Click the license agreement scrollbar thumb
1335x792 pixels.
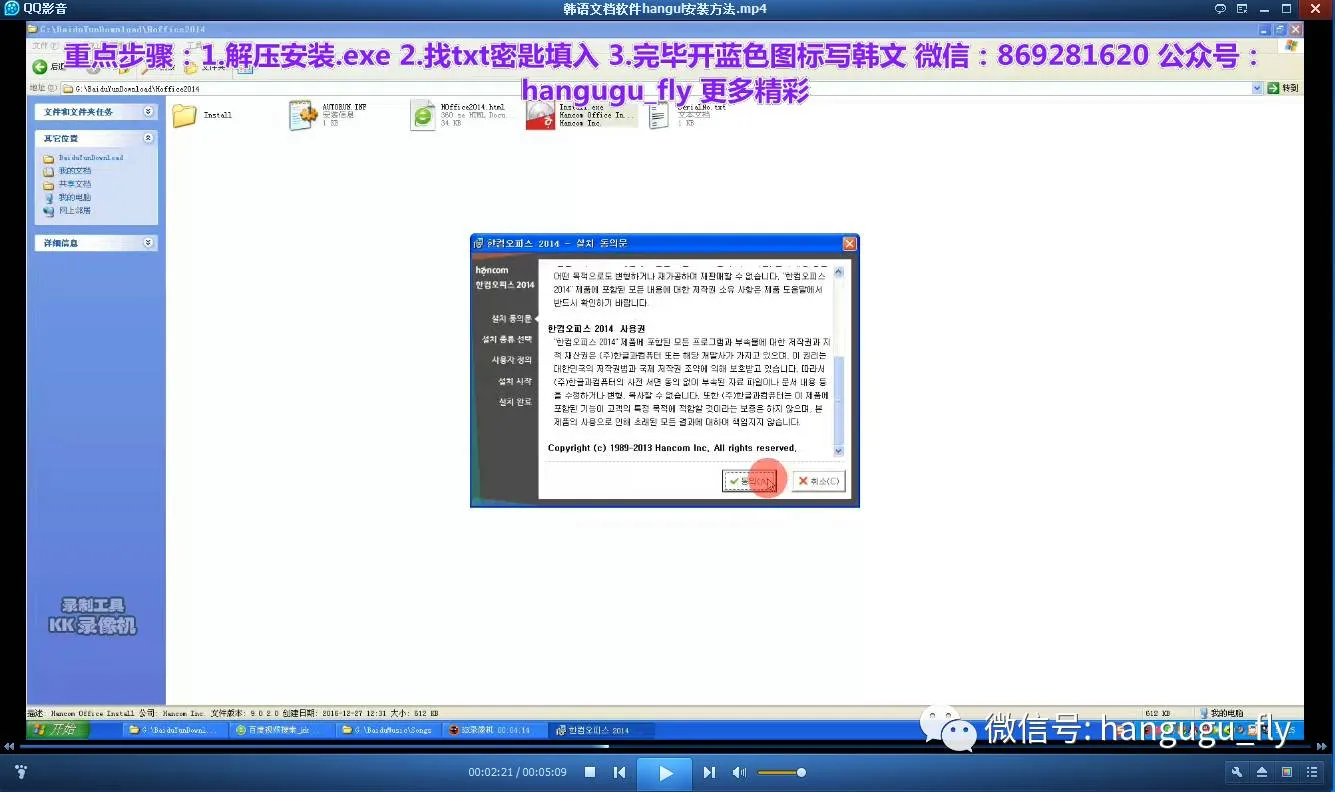[839, 400]
